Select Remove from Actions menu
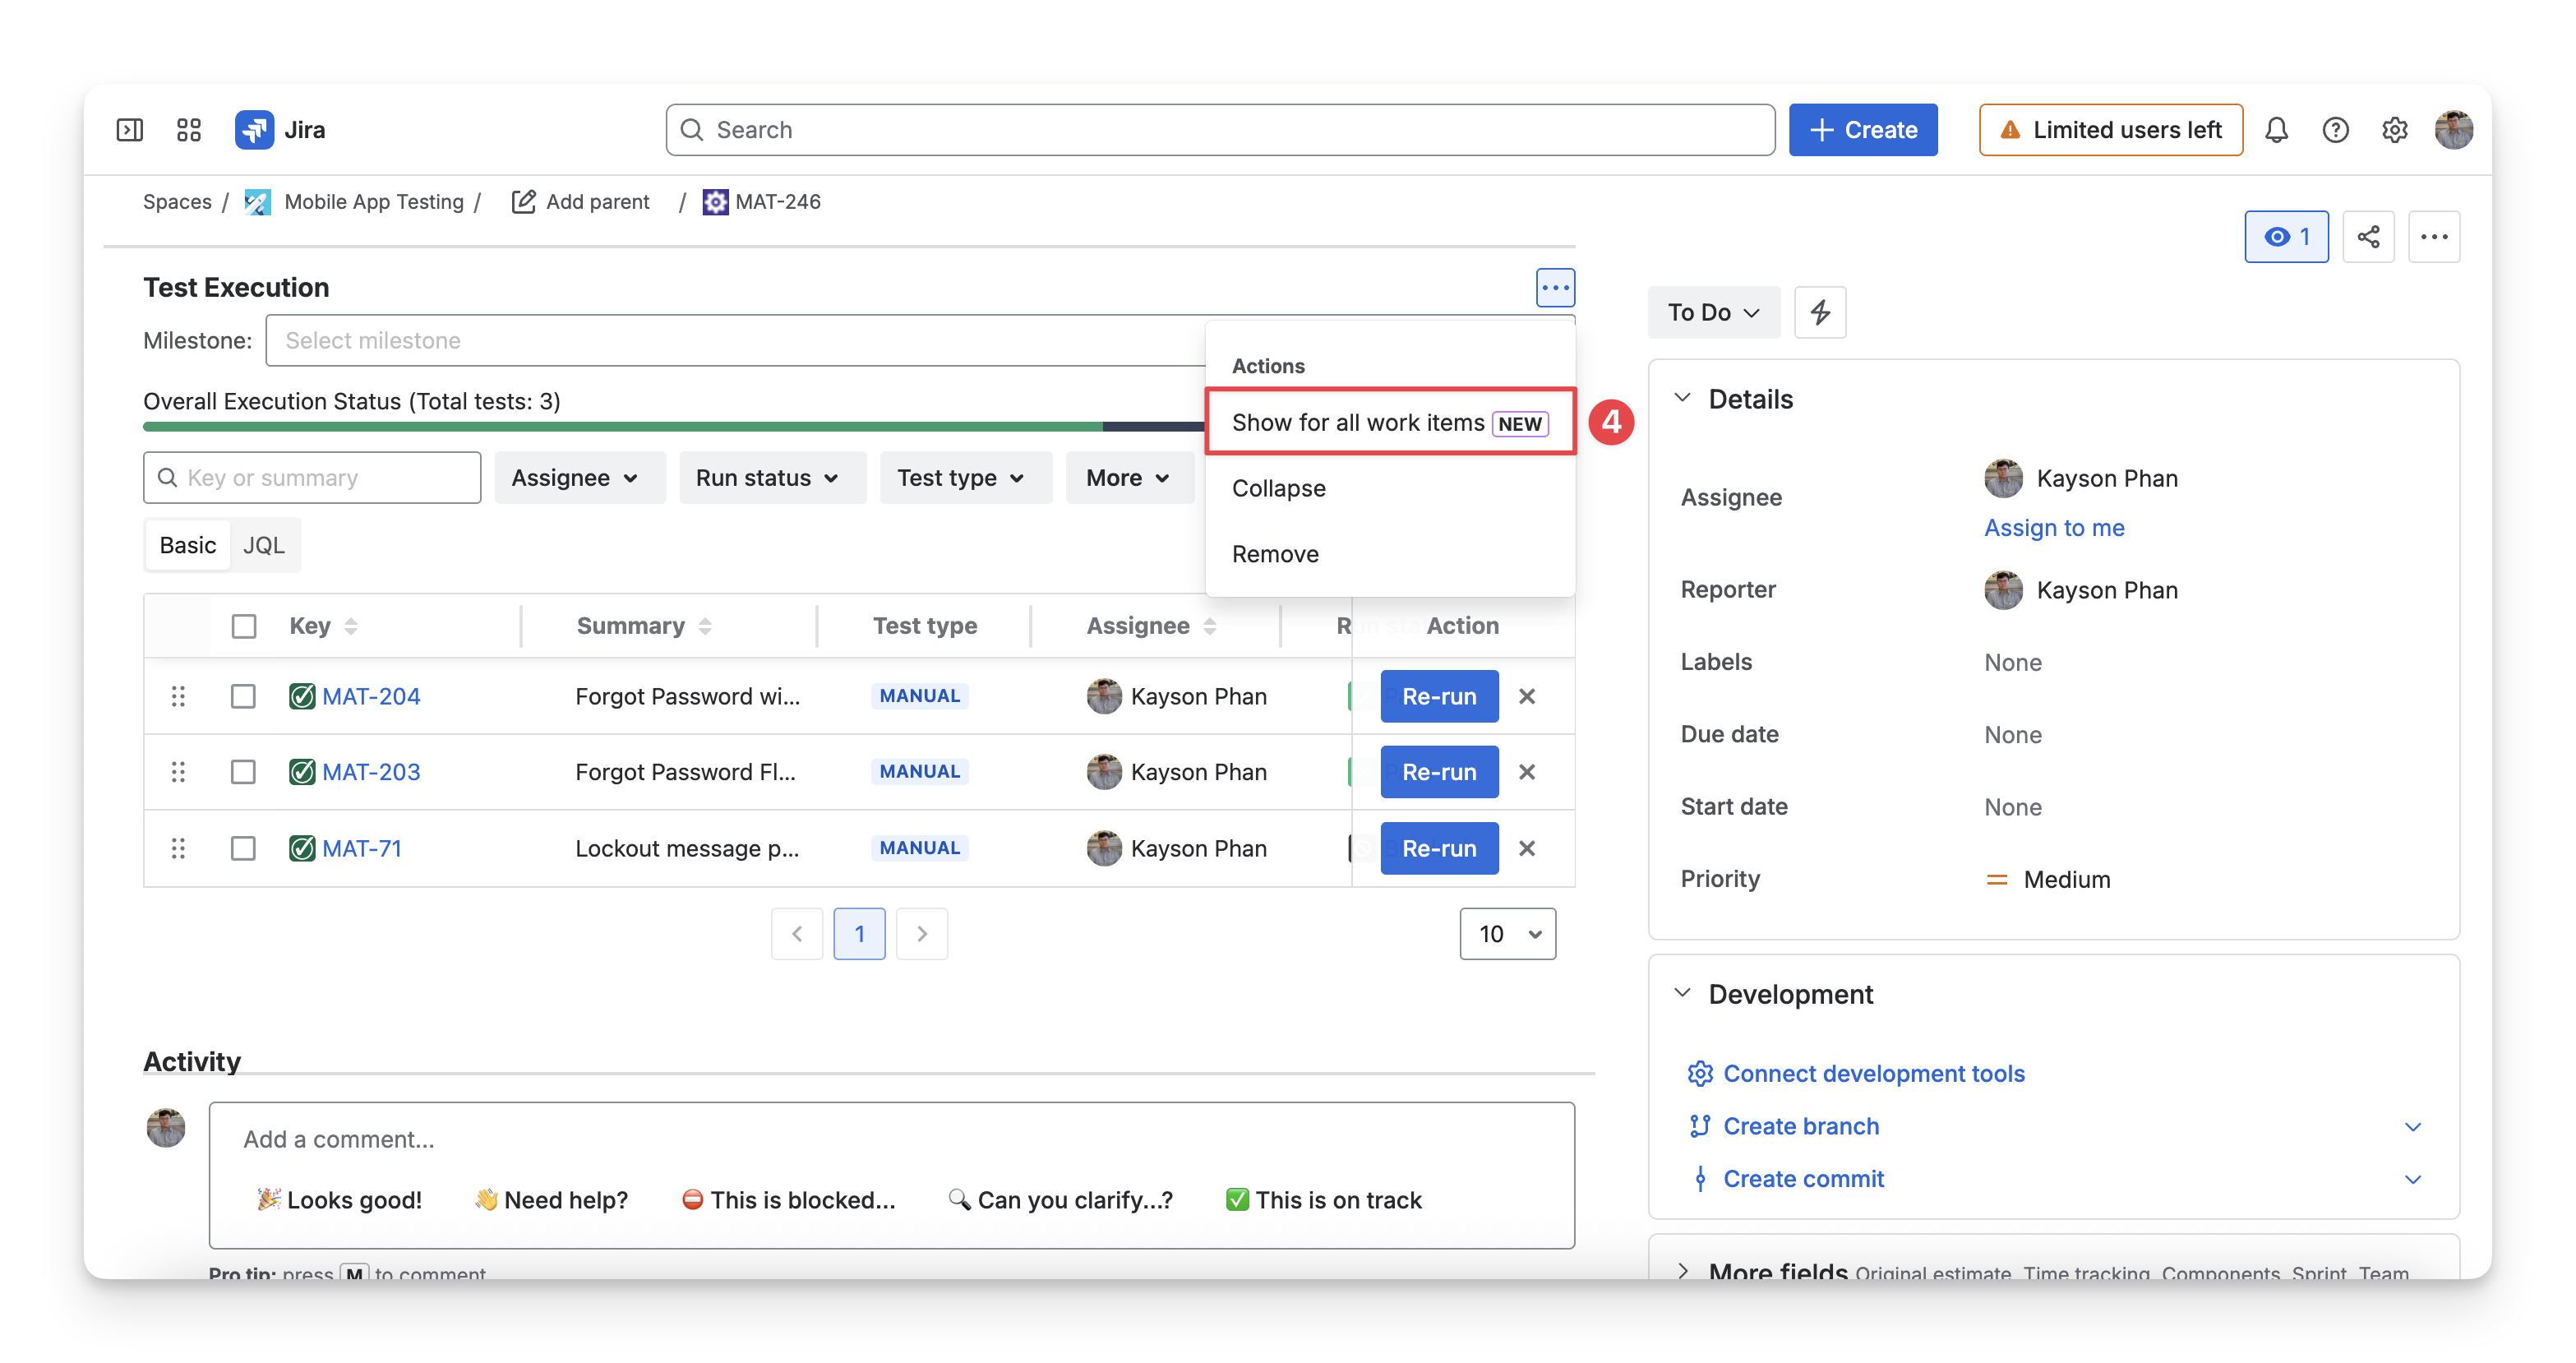 (1390, 554)
